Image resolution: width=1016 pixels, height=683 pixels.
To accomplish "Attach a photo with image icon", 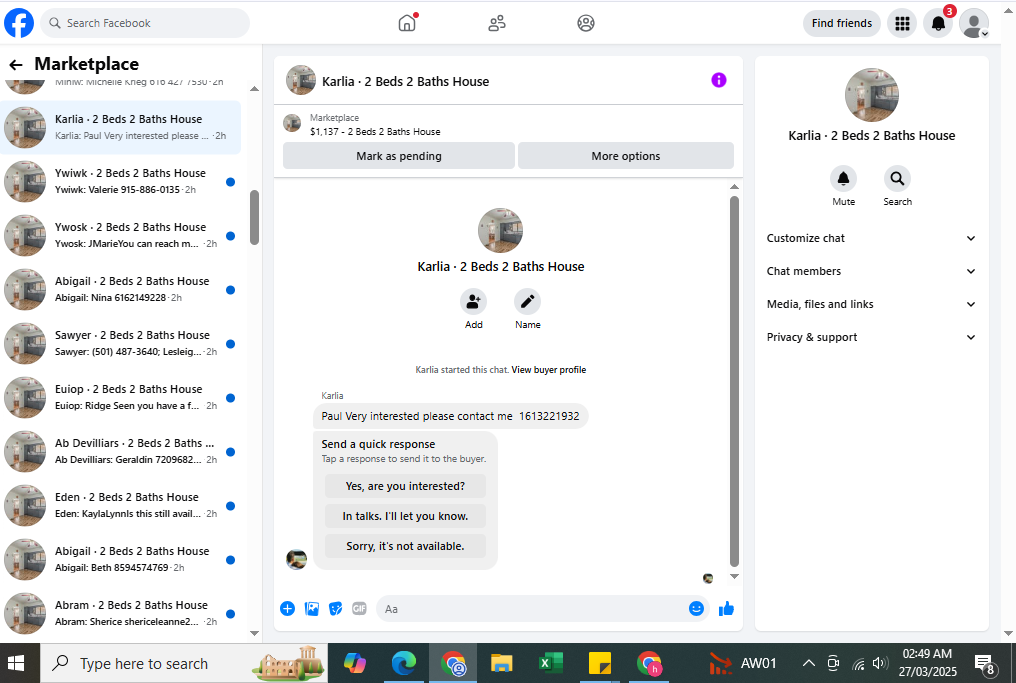I will coord(312,608).
